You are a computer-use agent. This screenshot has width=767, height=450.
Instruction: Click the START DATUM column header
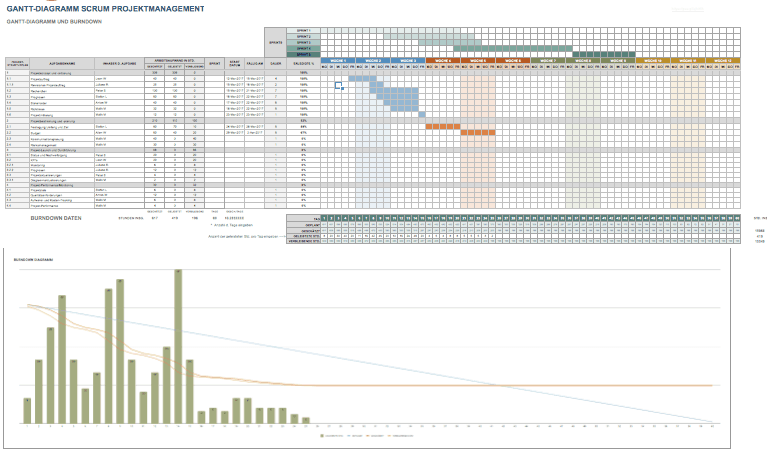pos(233,62)
